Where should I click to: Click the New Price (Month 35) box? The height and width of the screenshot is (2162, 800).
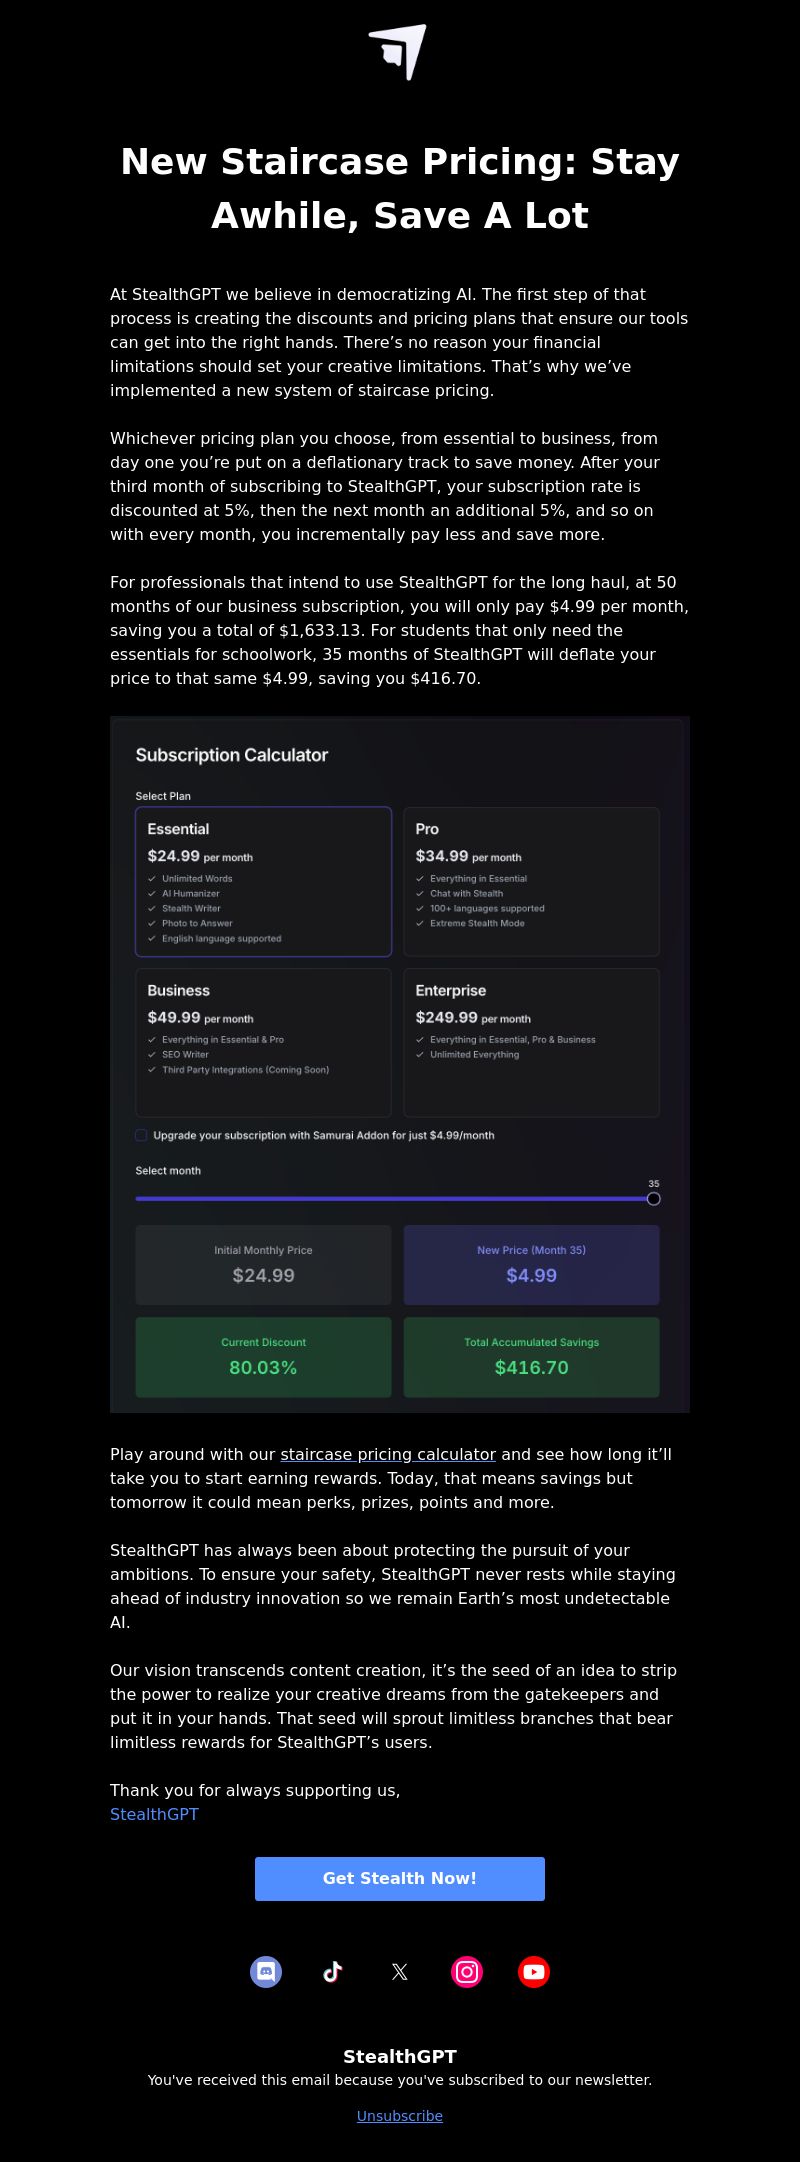(531, 1265)
